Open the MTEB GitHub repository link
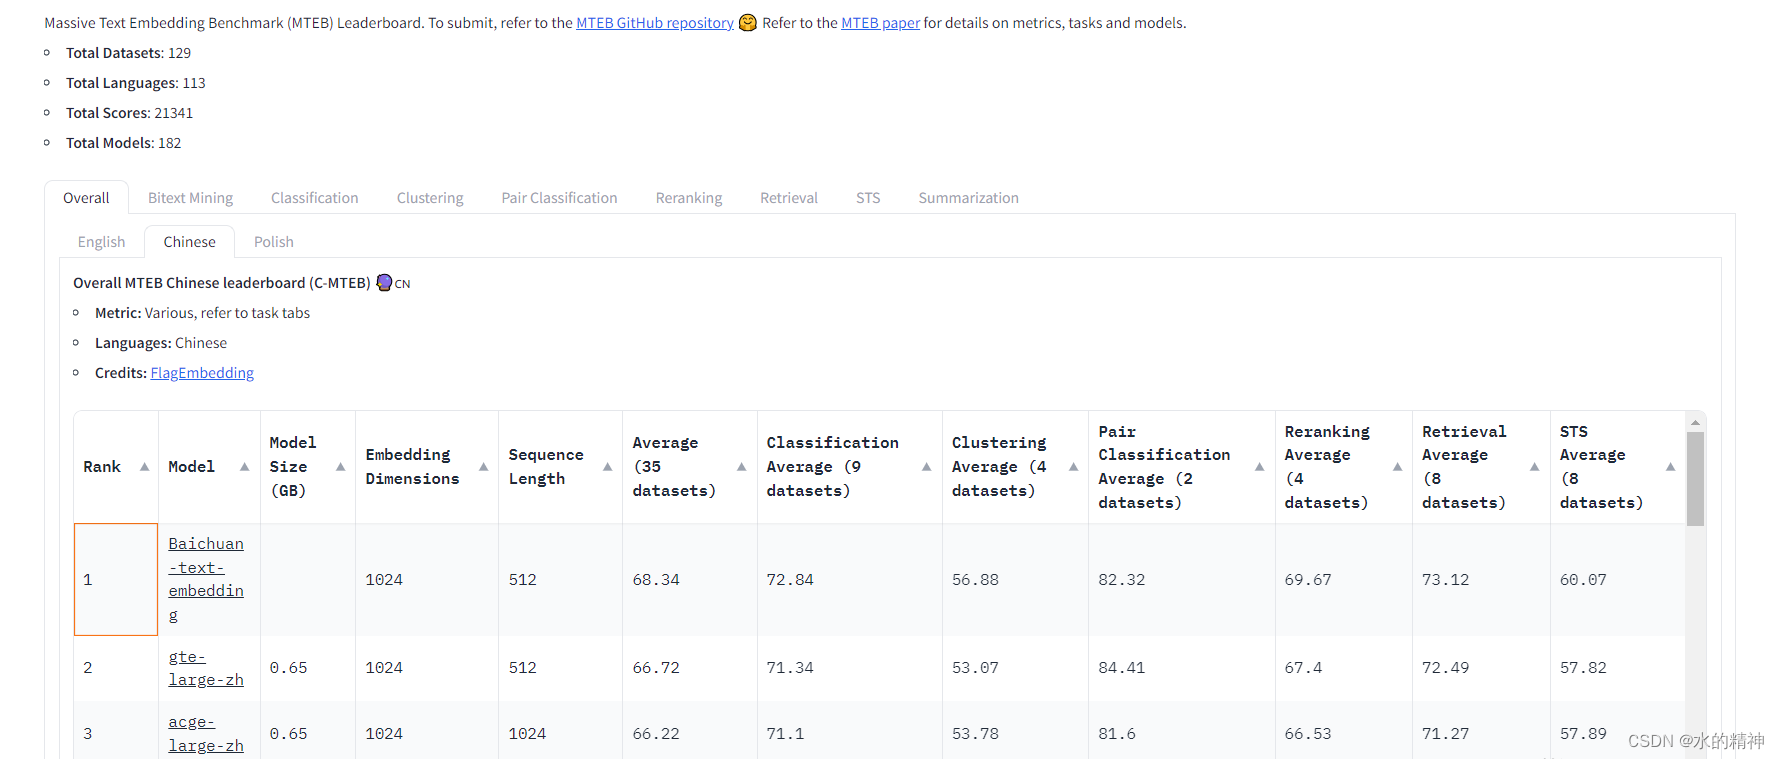Viewport: 1779px width, 759px height. point(654,23)
